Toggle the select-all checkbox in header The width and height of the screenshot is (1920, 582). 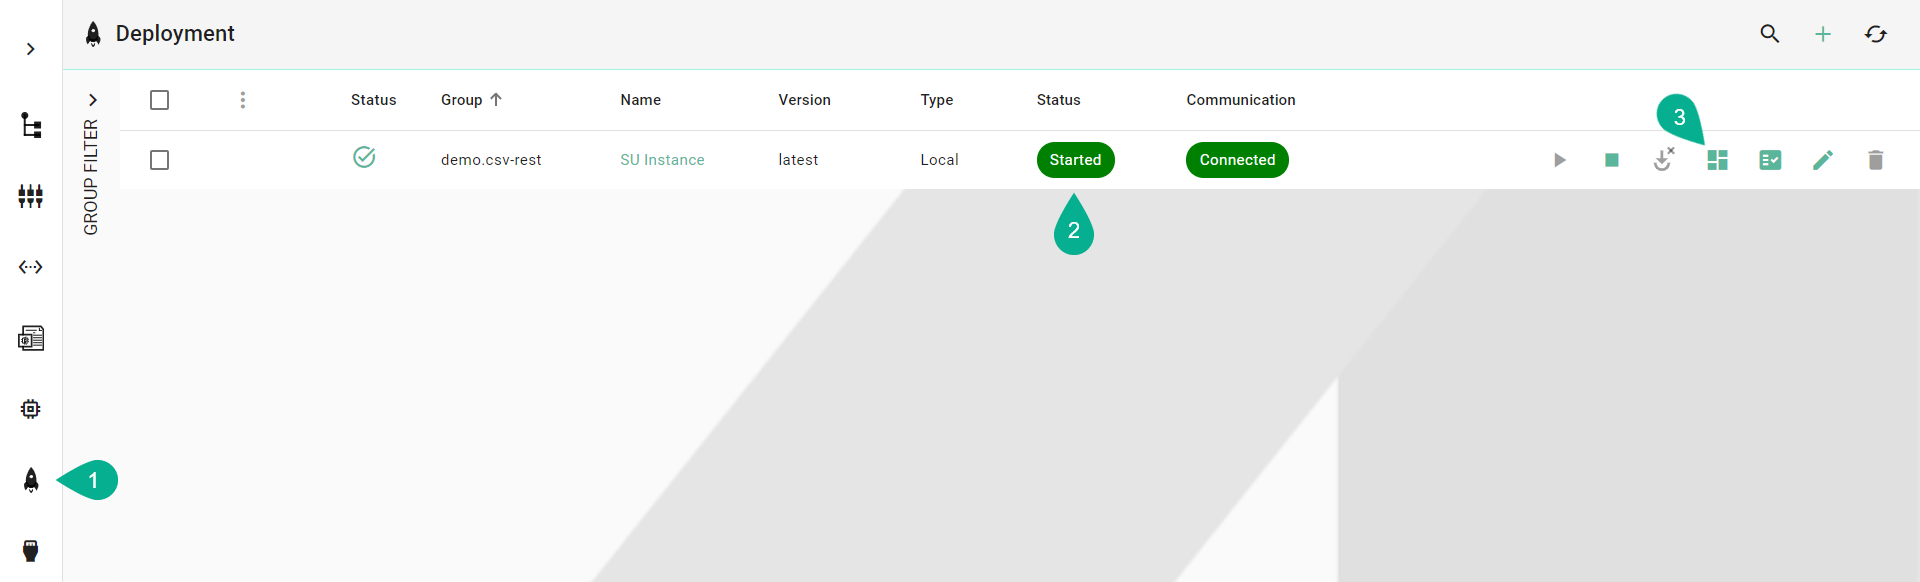(159, 100)
